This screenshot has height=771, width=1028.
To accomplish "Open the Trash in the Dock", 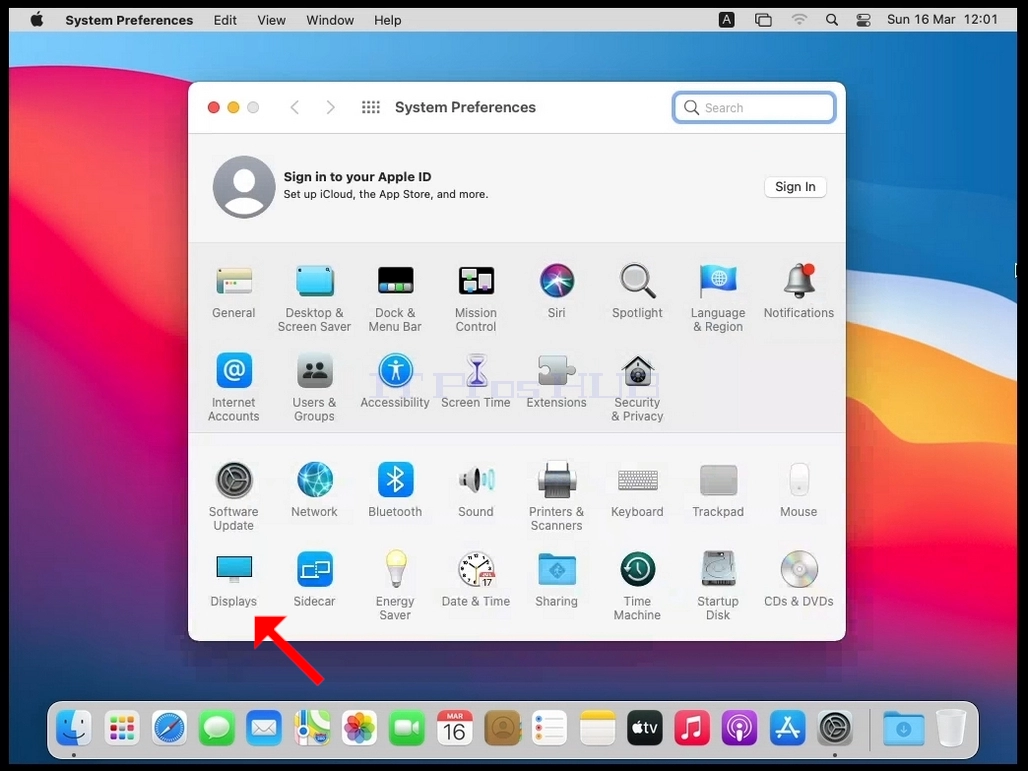I will click(x=951, y=728).
